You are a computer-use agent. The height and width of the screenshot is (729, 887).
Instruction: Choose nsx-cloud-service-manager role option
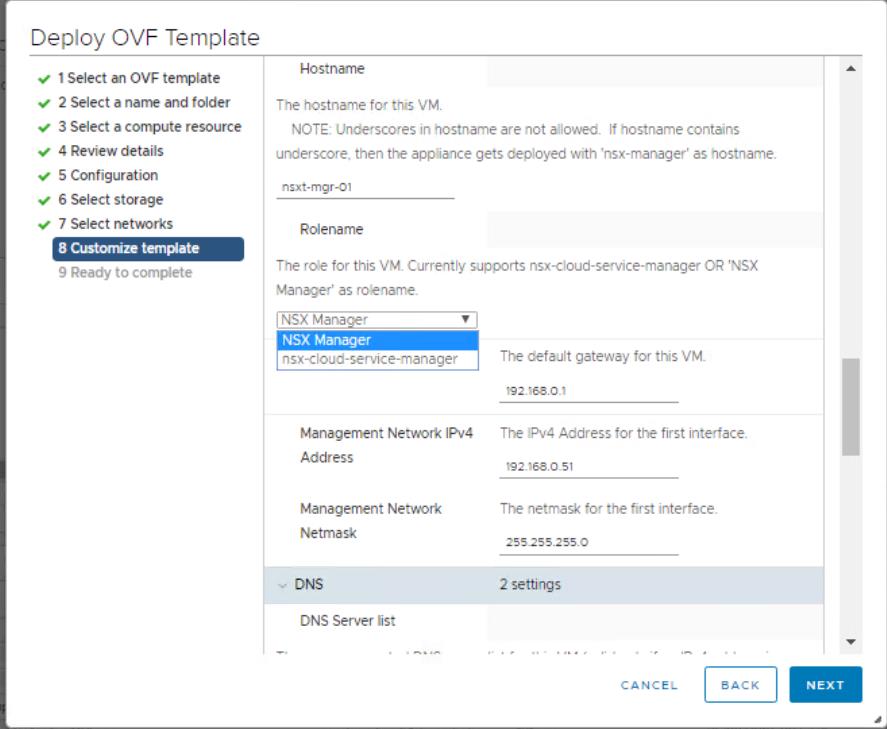click(377, 359)
